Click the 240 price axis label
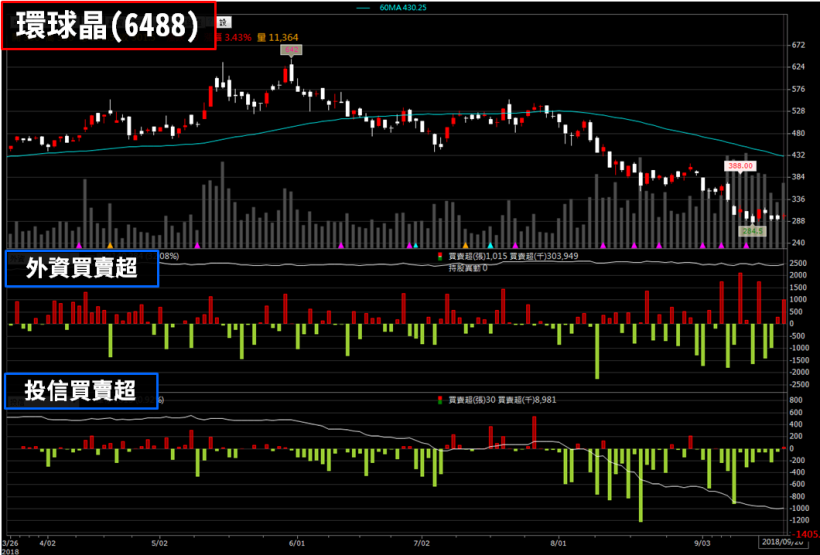The height and width of the screenshot is (555, 820). pos(798,243)
